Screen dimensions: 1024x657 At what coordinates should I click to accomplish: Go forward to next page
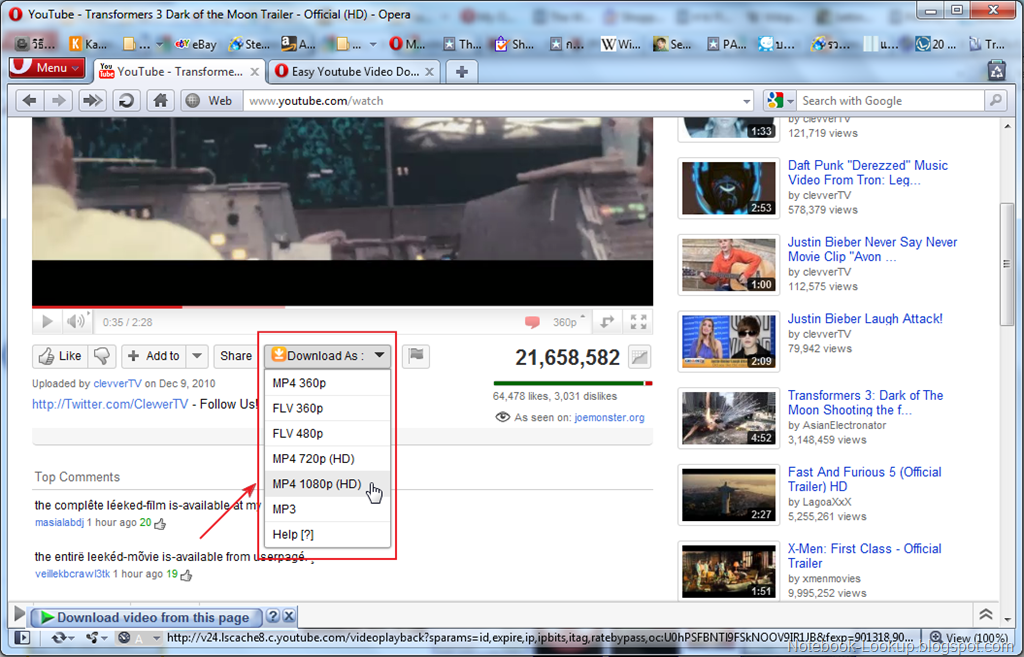59,101
